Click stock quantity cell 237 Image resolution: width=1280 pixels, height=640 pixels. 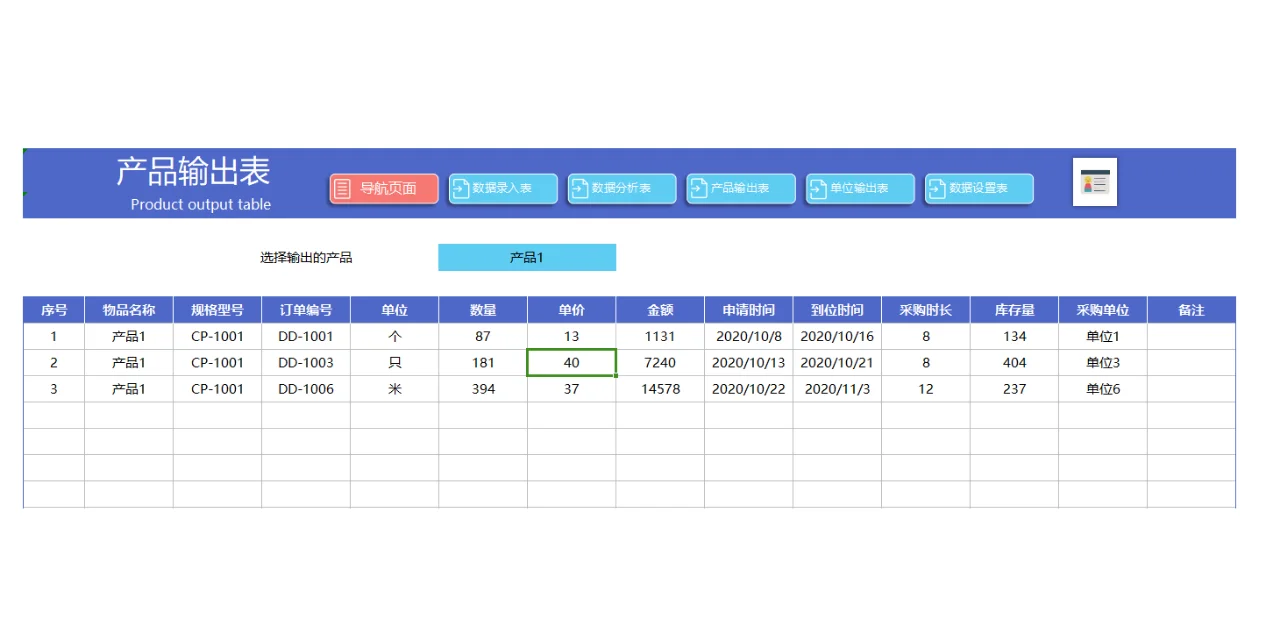pyautogui.click(x=1014, y=389)
